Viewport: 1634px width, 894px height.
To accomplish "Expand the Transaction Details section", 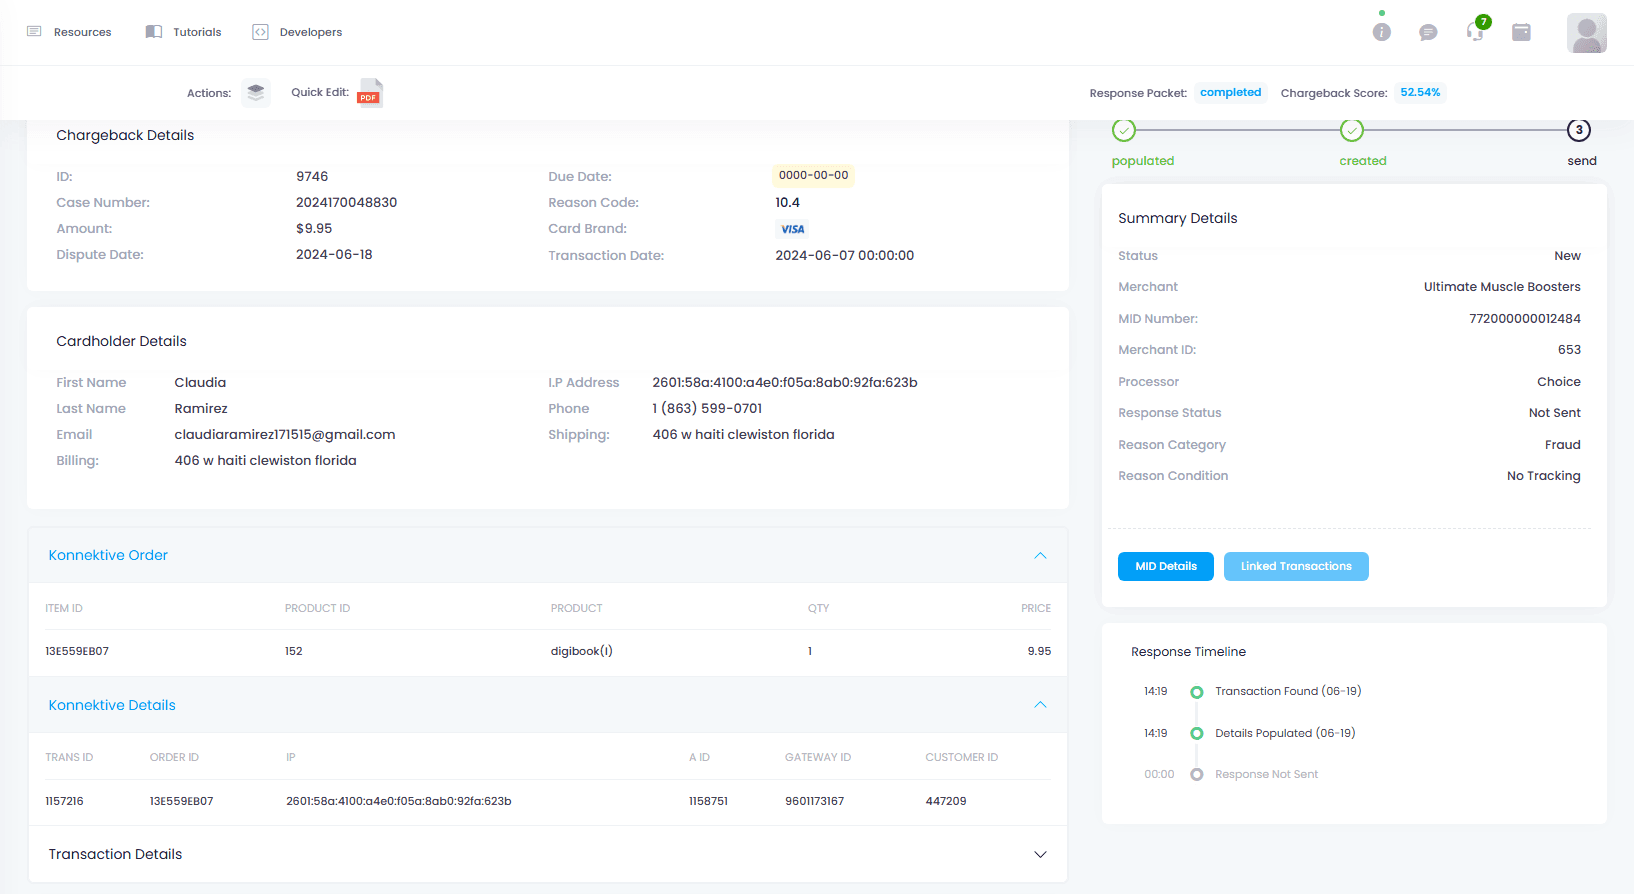I will click(x=1040, y=854).
